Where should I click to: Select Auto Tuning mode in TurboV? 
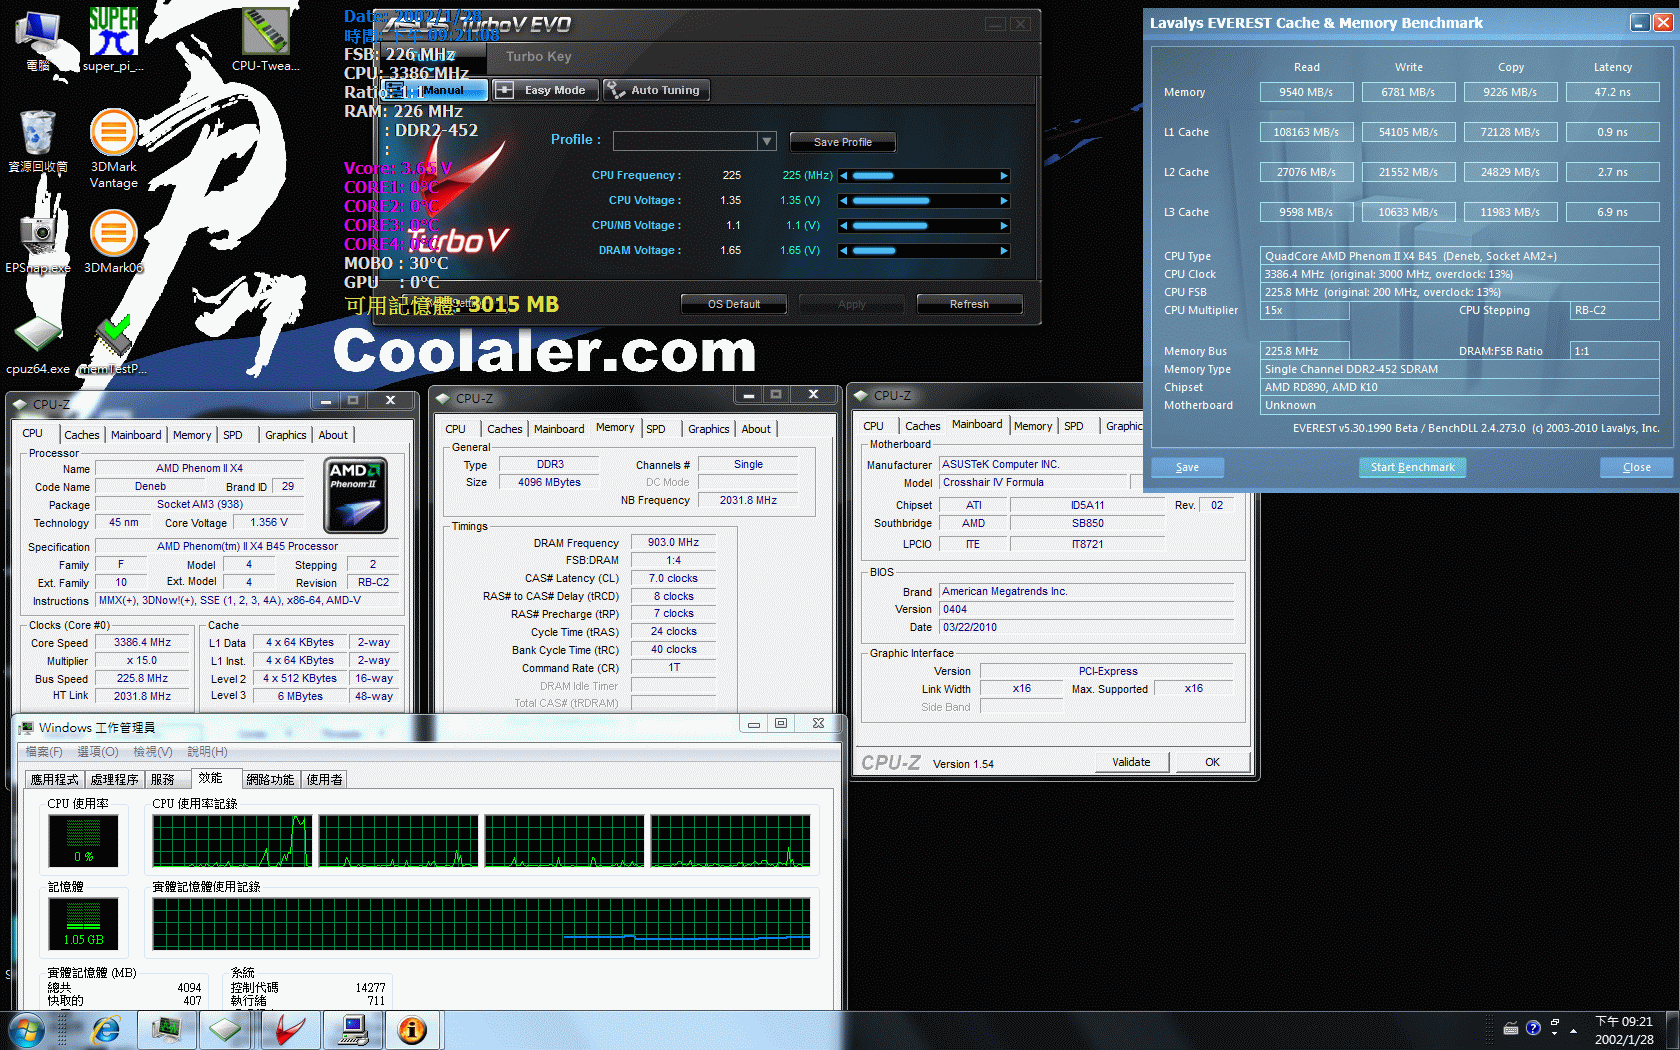[655, 90]
